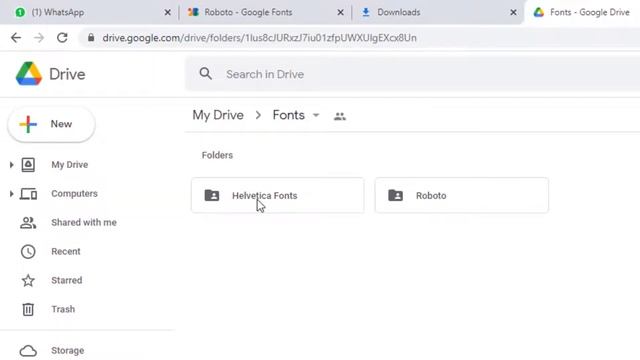Expand the My Drive tree arrow
640x360 pixels.
coord(11,165)
